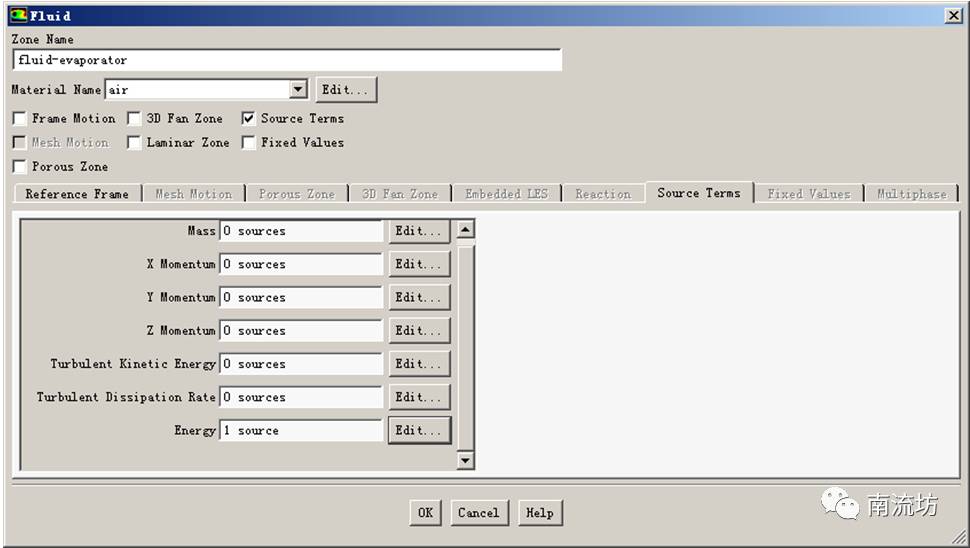970x548 pixels.
Task: Click the Turbulent Dissipation Rate sources field
Action: [x=301, y=397]
